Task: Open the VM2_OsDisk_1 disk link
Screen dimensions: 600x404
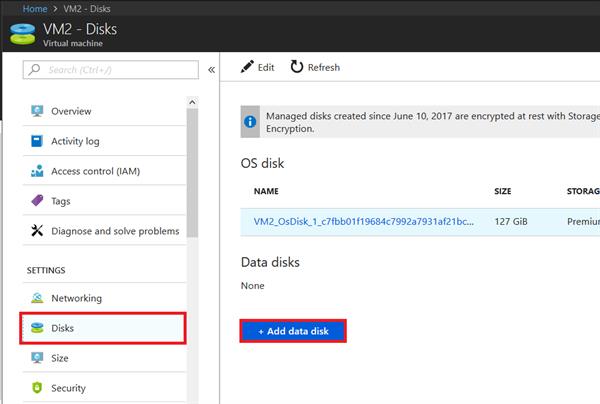Action: (x=363, y=221)
